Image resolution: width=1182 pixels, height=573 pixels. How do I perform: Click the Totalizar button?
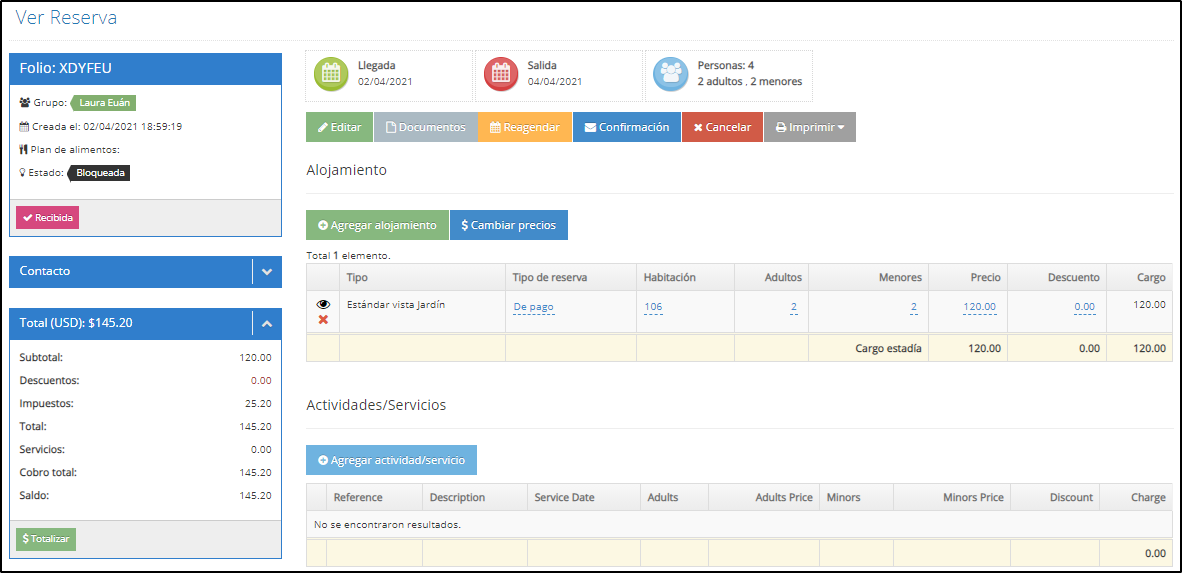(x=46, y=539)
